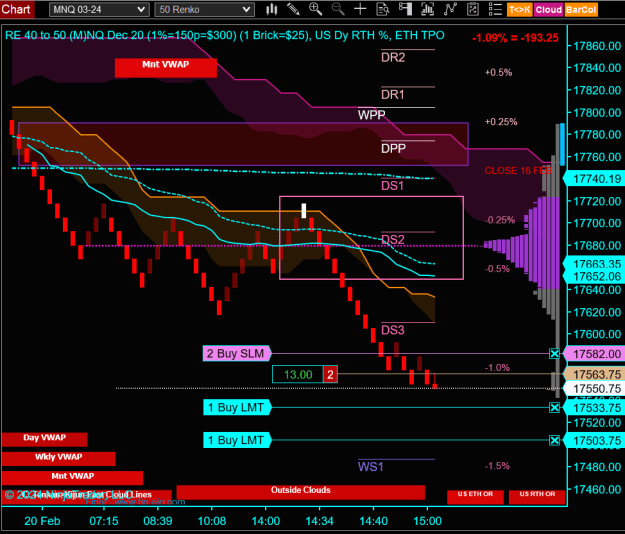Click the WPP pivot label
Screen dimensions: 625x534
click(x=371, y=115)
